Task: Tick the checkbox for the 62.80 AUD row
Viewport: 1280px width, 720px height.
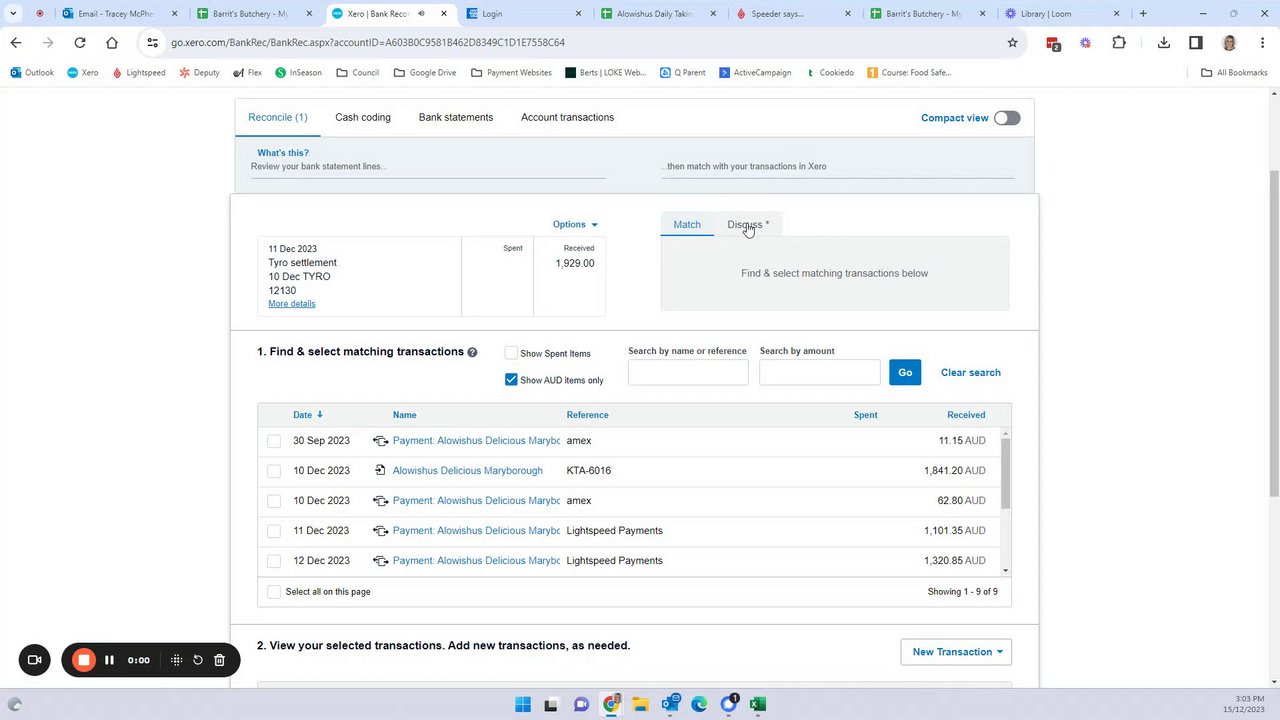Action: 274,501
